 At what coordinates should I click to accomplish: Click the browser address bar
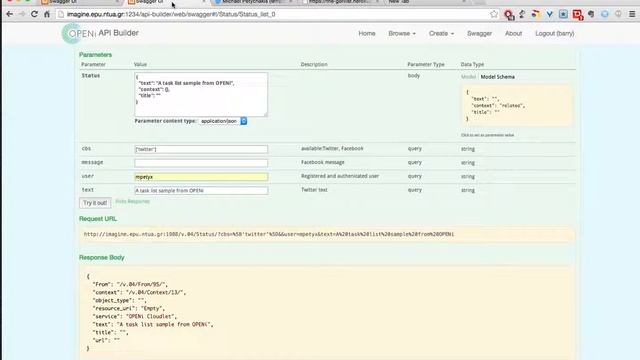(273, 14)
